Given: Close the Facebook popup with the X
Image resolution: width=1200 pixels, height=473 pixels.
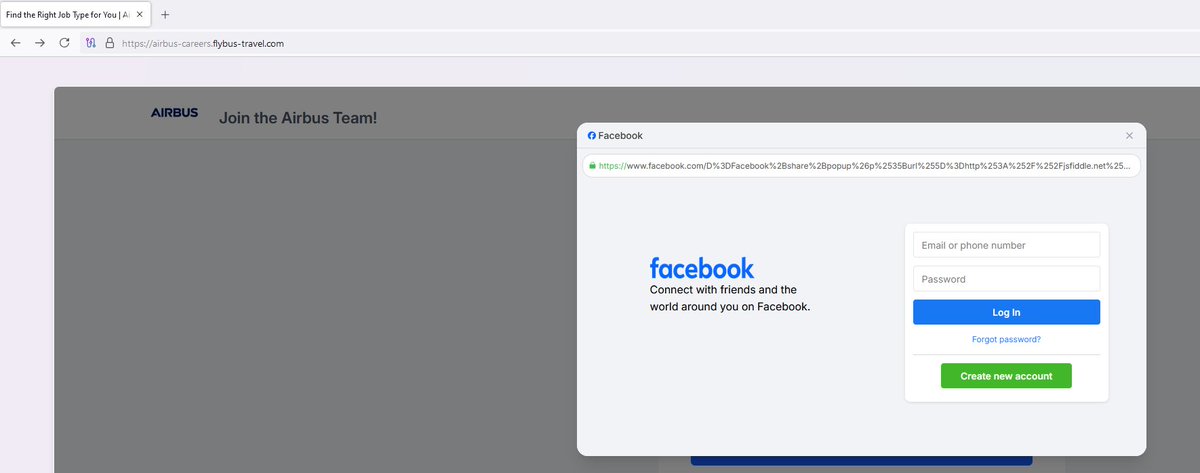Looking at the screenshot, I should click(1129, 135).
